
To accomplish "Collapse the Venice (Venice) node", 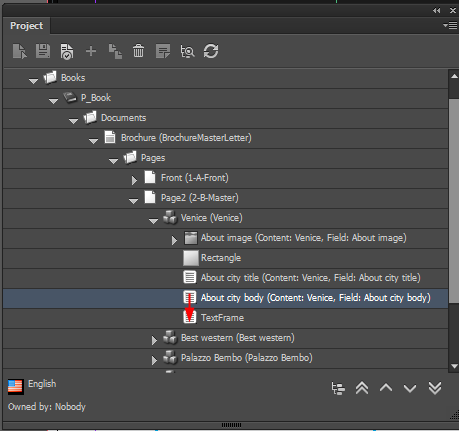I will [153, 220].
